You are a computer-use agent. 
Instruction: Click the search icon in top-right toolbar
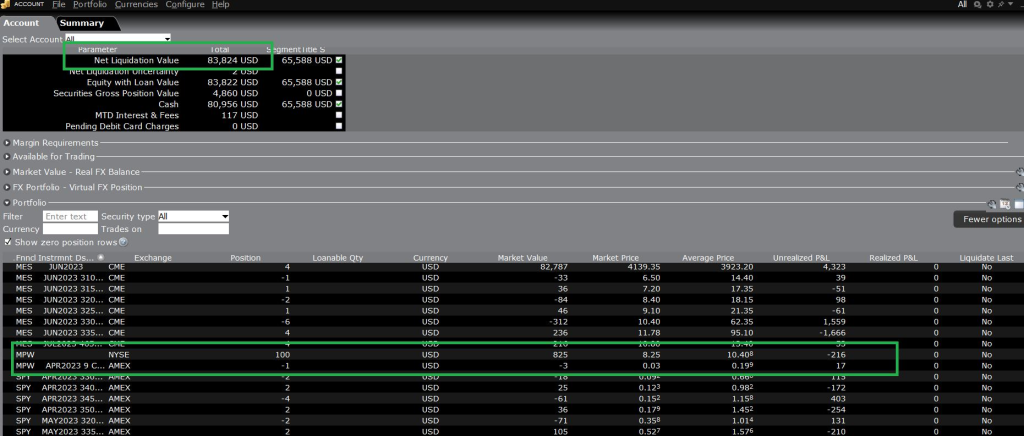(976, 5)
